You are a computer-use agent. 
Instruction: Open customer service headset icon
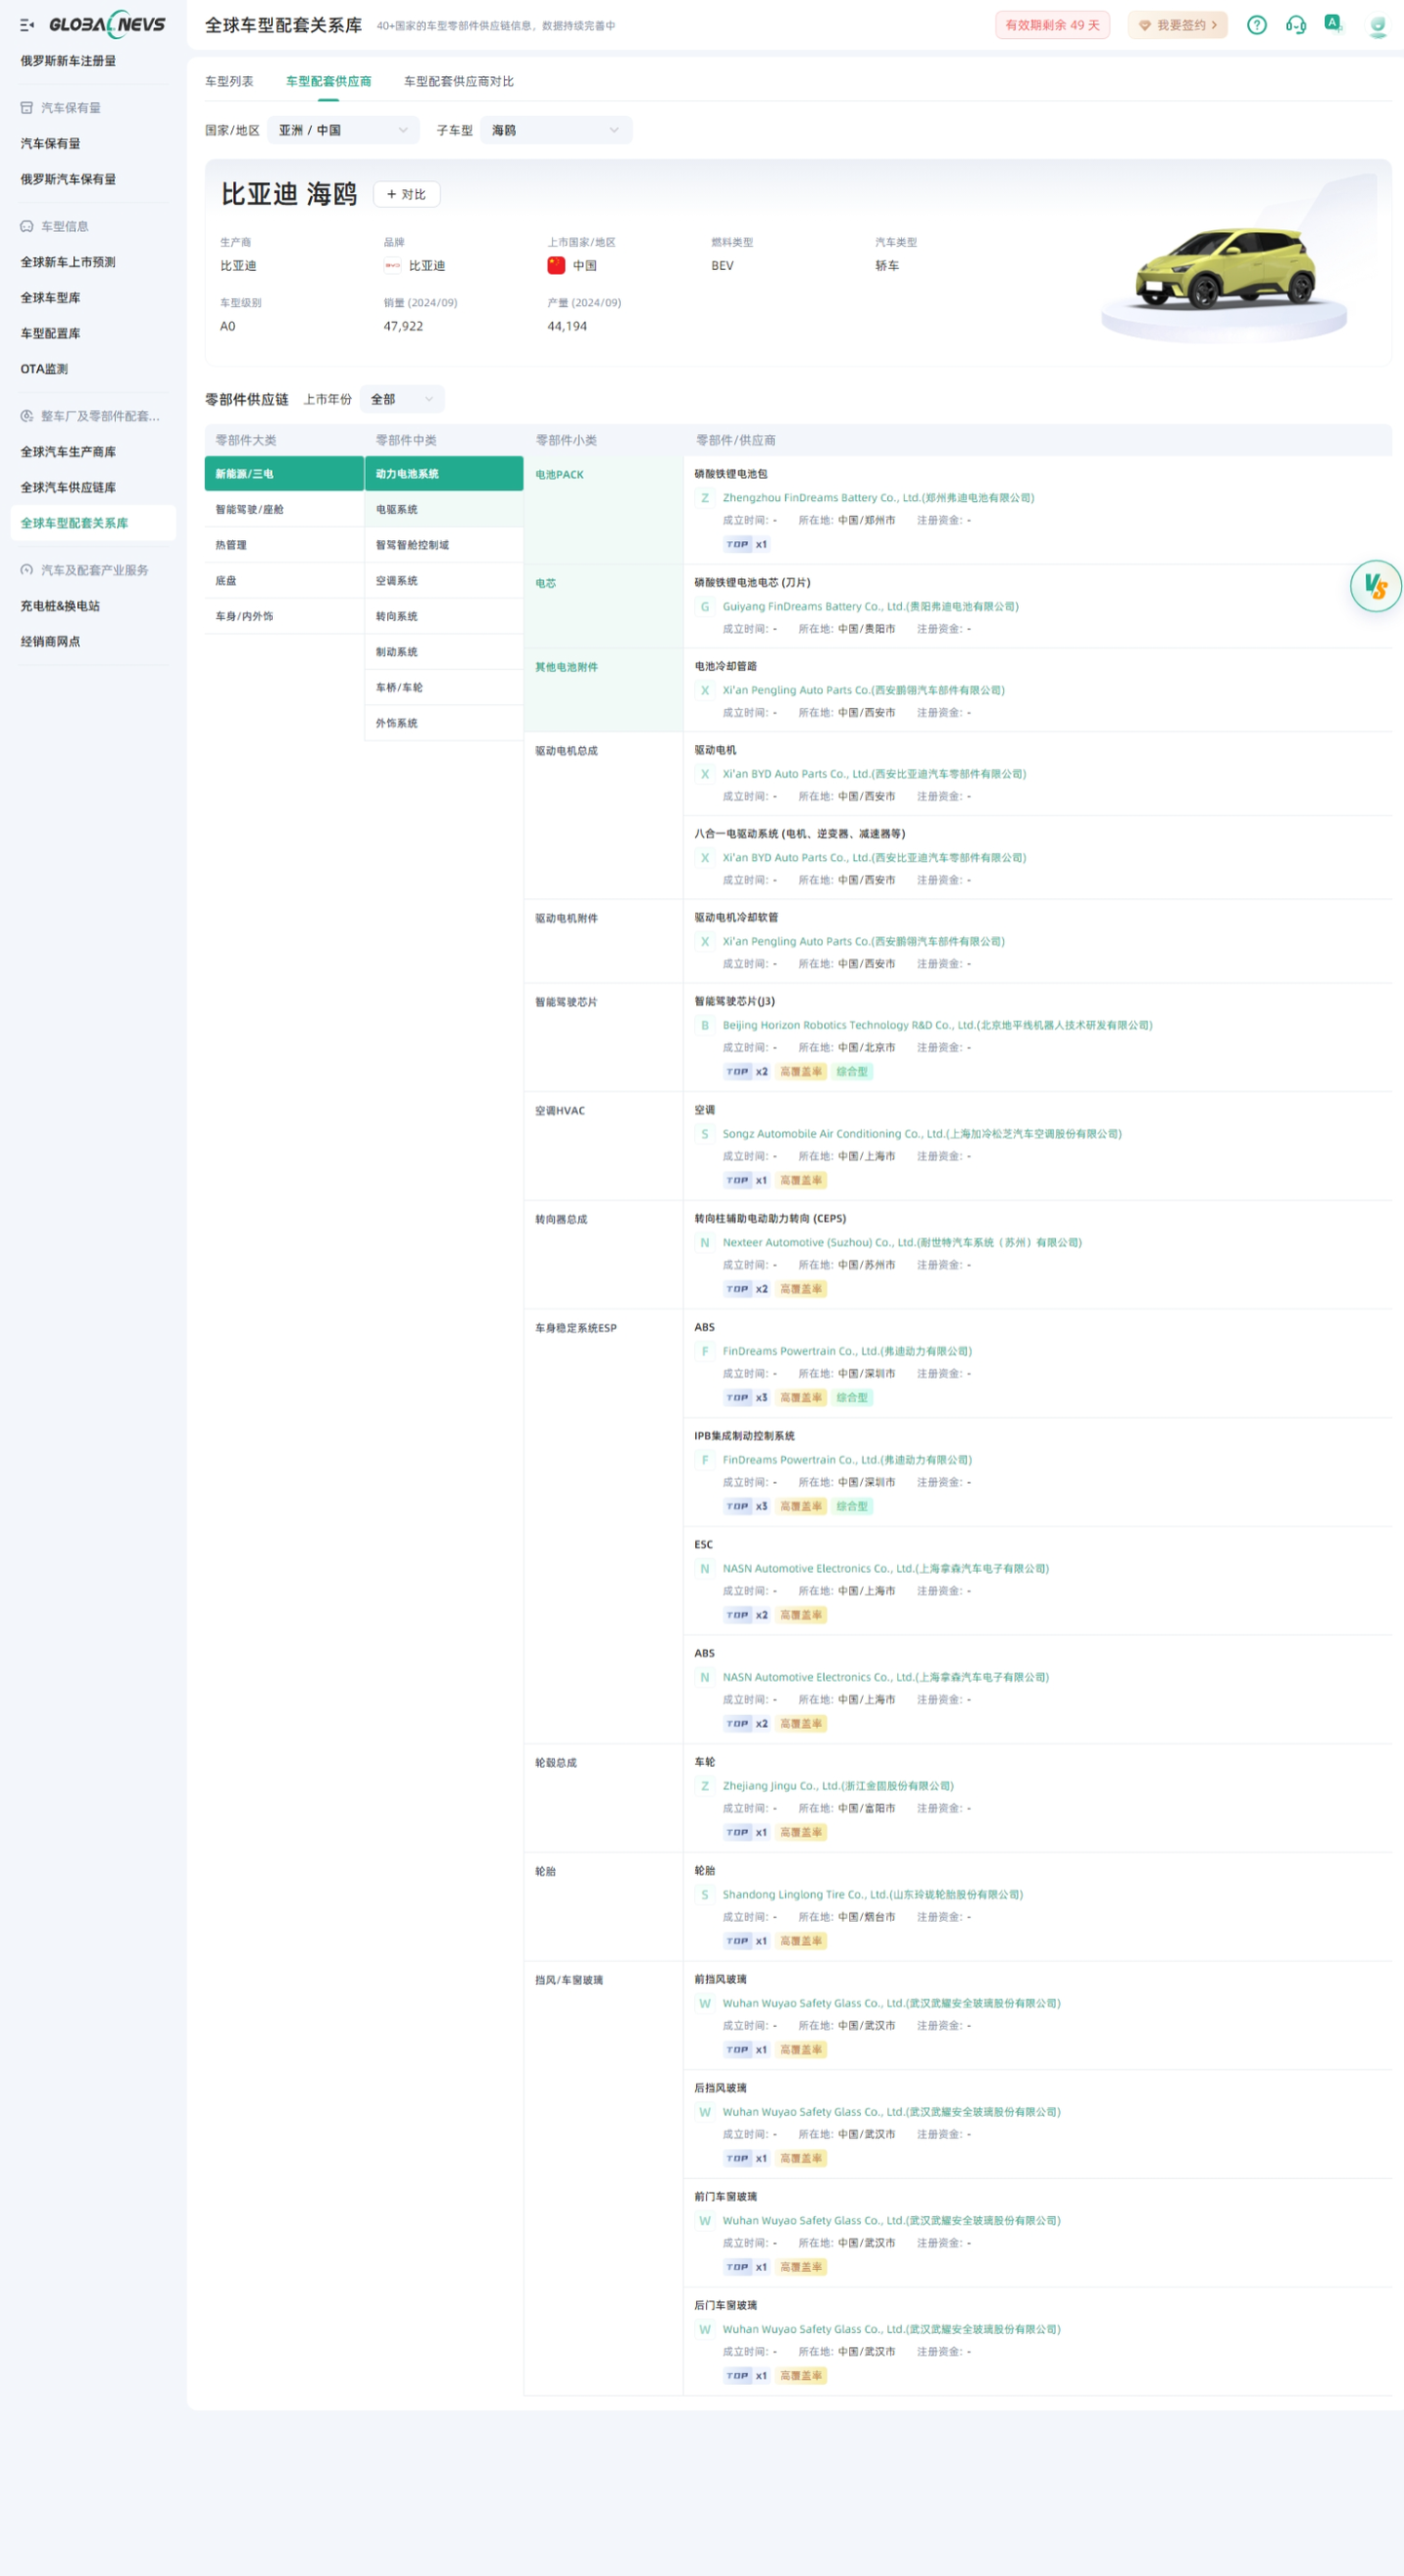[x=1296, y=25]
